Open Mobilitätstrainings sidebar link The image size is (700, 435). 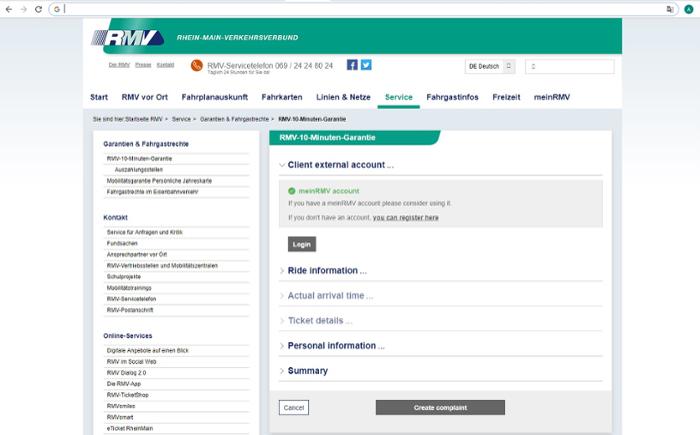click(x=129, y=288)
